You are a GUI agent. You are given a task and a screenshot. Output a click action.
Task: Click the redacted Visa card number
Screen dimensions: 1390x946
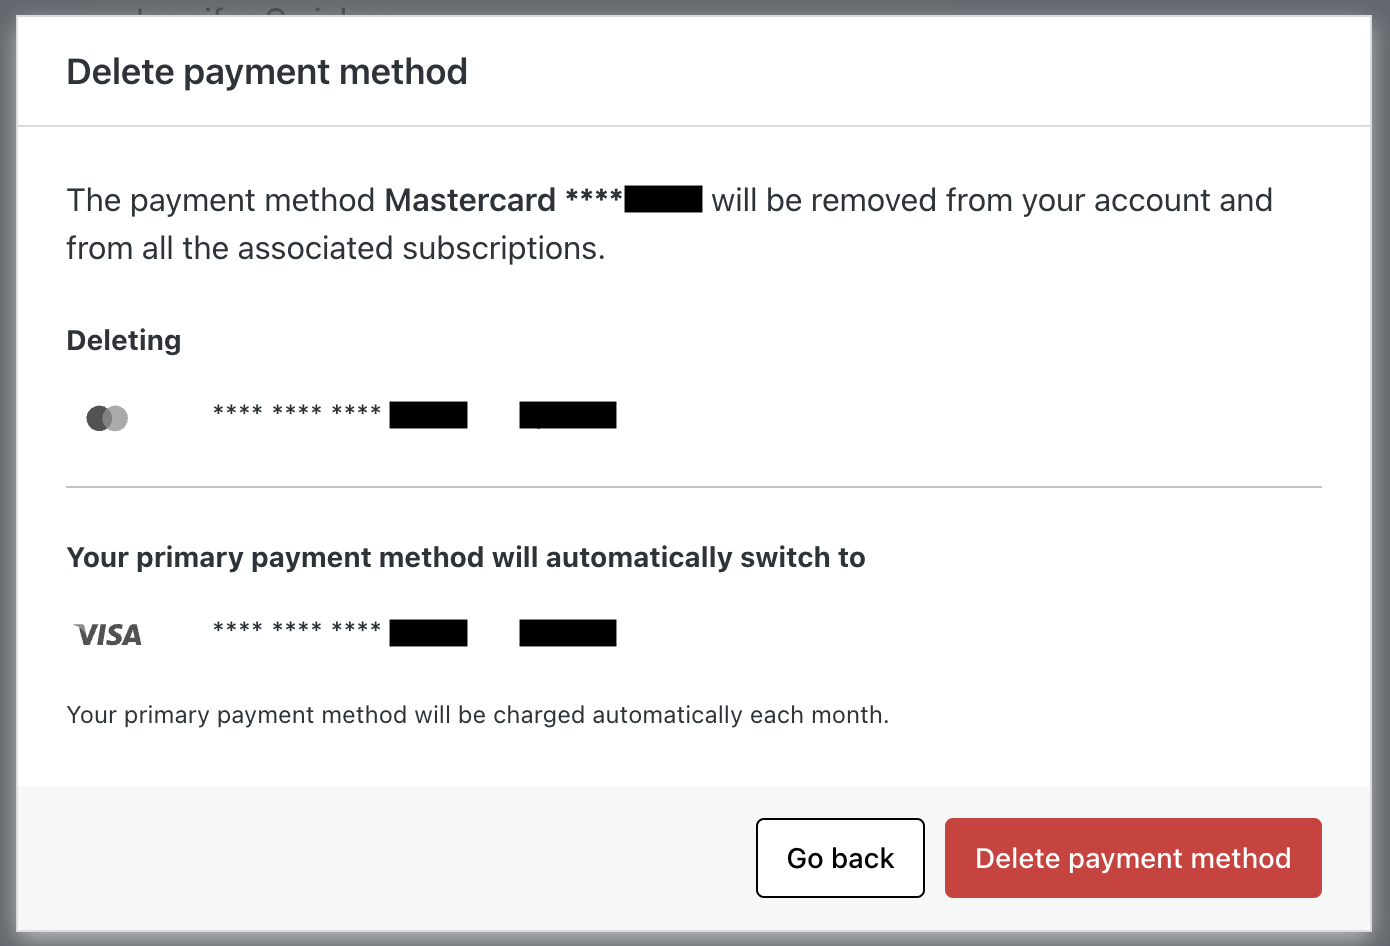pos(339,632)
